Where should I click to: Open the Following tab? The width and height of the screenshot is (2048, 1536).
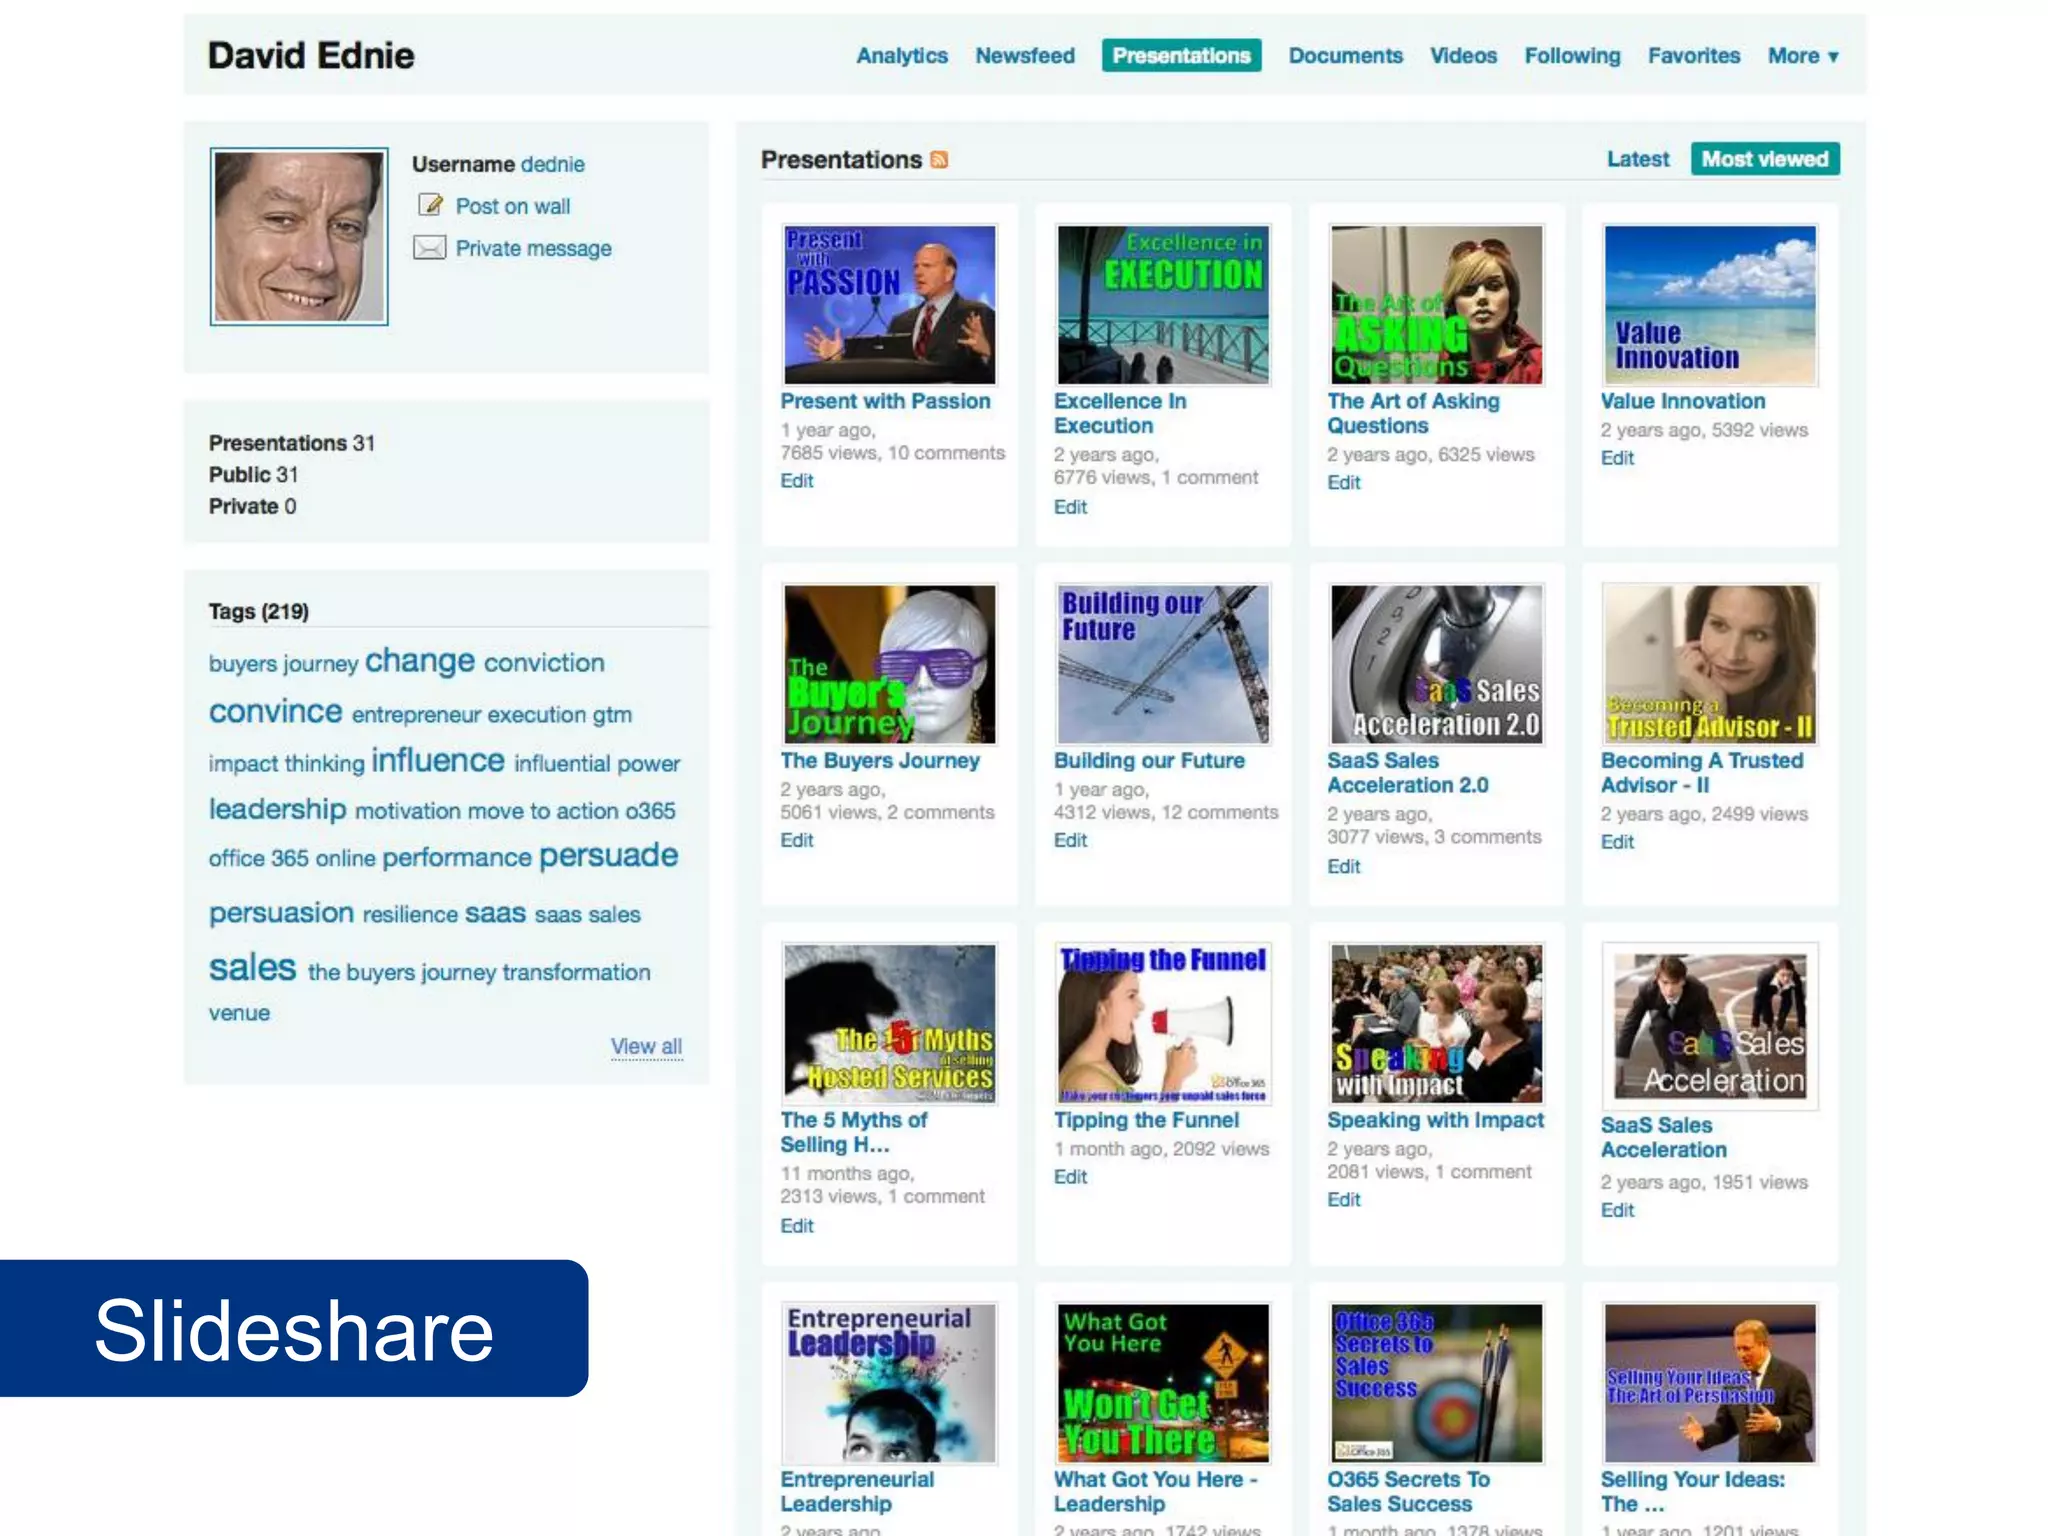tap(1572, 56)
